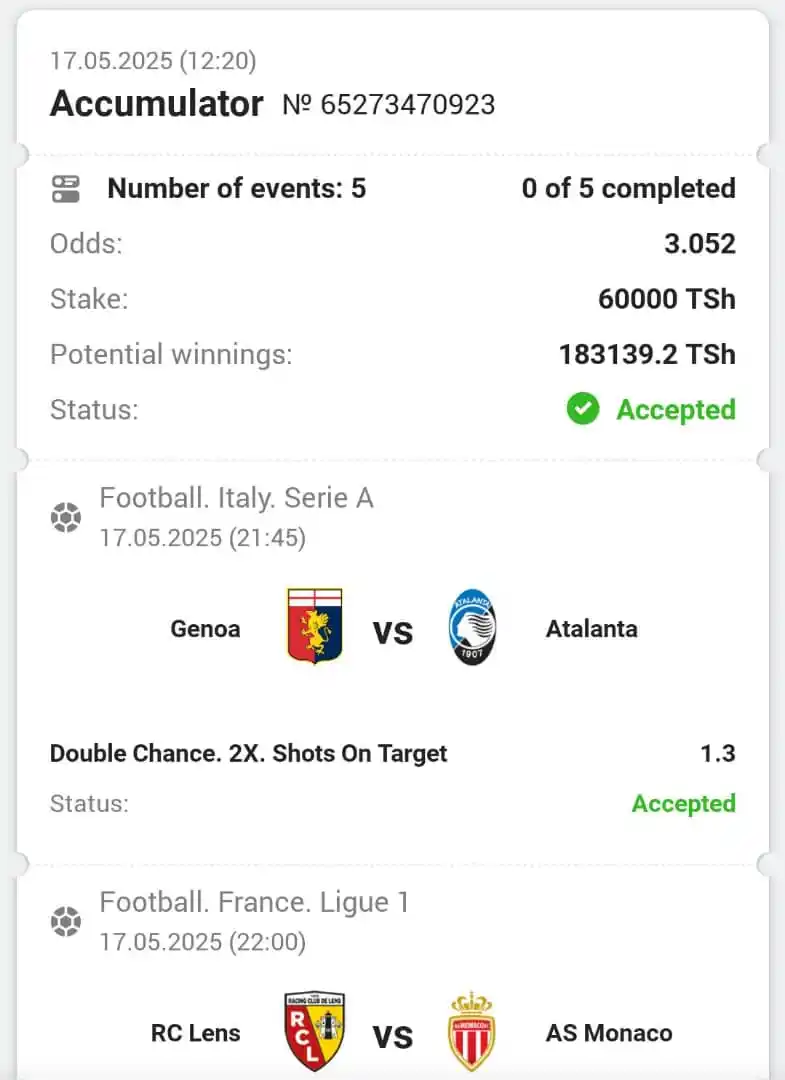Click the AS Monaco club crest
Image resolution: width=785 pixels, height=1080 pixels.
[x=472, y=1031]
